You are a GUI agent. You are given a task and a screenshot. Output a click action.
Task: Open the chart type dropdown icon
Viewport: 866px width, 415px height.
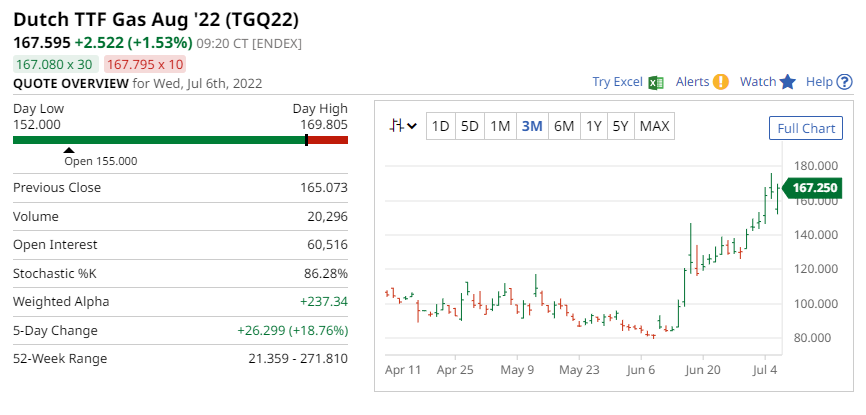pos(403,127)
